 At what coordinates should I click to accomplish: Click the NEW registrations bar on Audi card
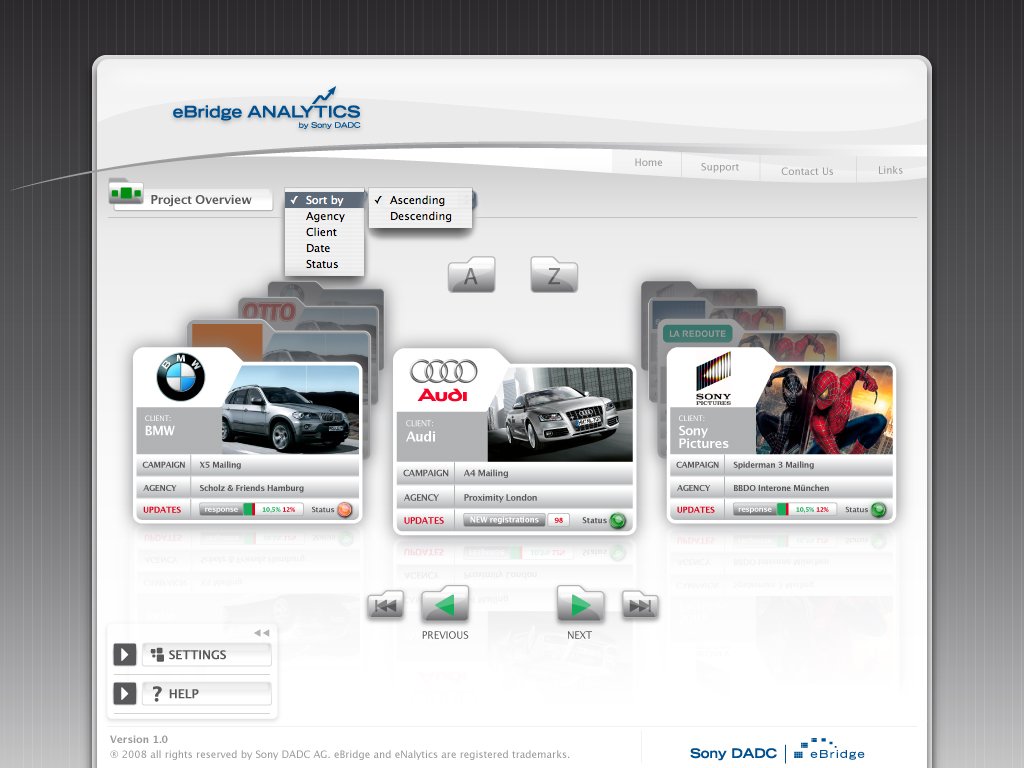504,520
